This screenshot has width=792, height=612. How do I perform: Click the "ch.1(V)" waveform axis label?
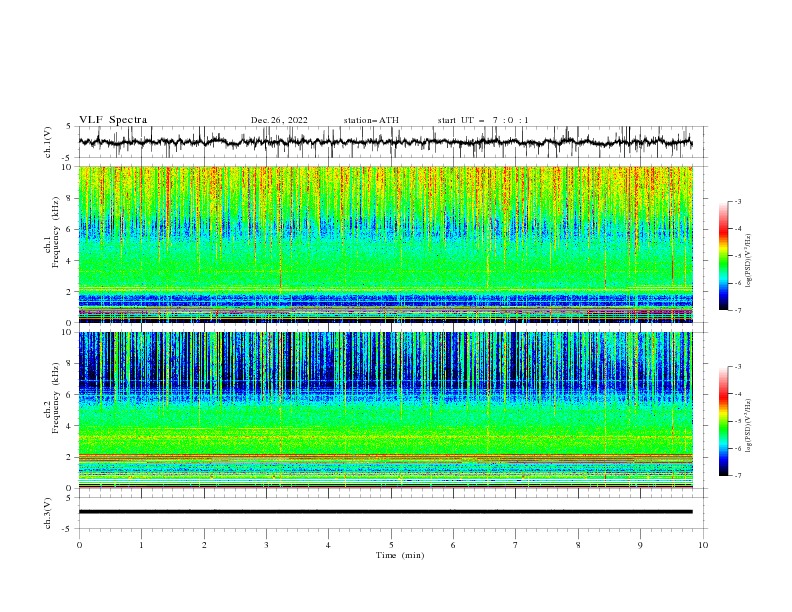tap(48, 142)
